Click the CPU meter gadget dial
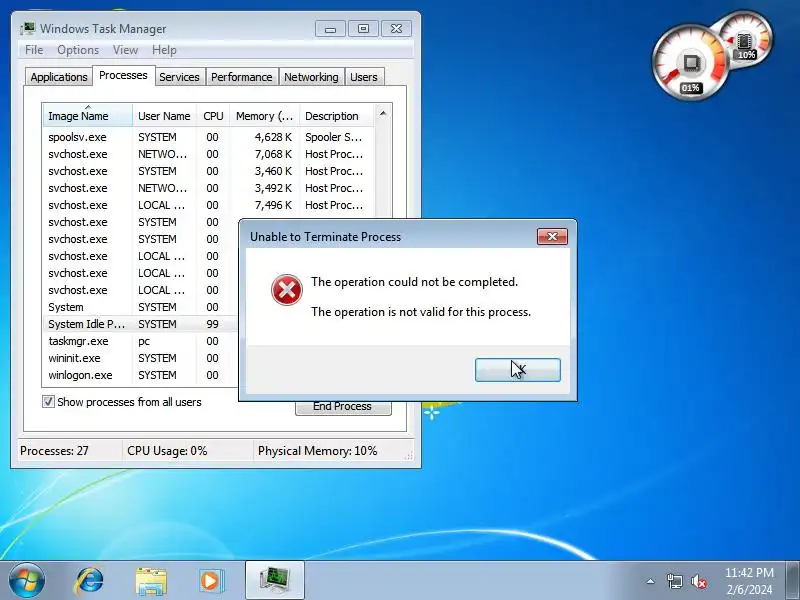This screenshot has width=800, height=600. click(x=691, y=63)
